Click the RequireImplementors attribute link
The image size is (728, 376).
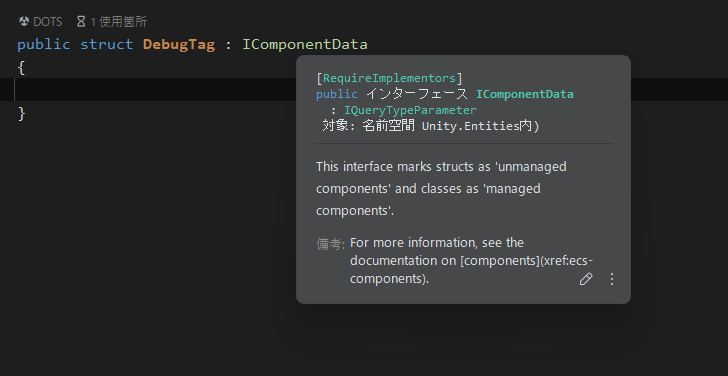(x=389, y=78)
